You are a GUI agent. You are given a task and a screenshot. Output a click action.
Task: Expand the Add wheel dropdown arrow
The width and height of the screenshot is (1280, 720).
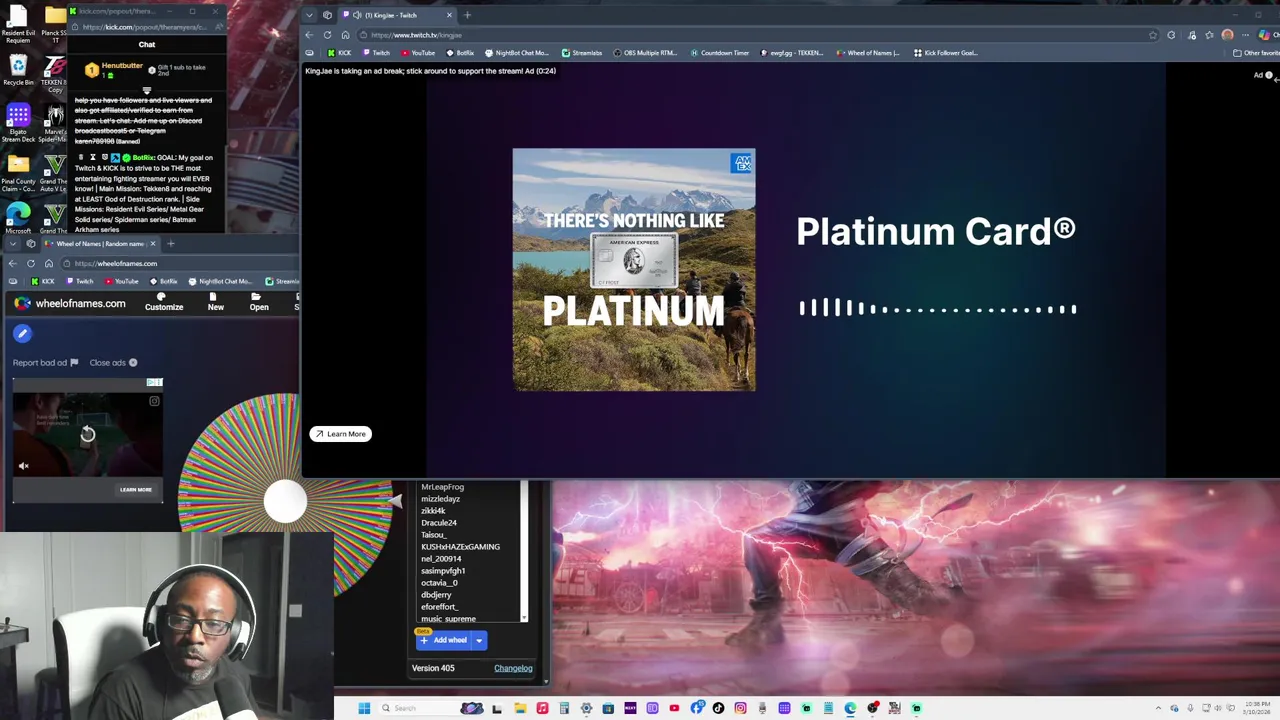tap(479, 640)
